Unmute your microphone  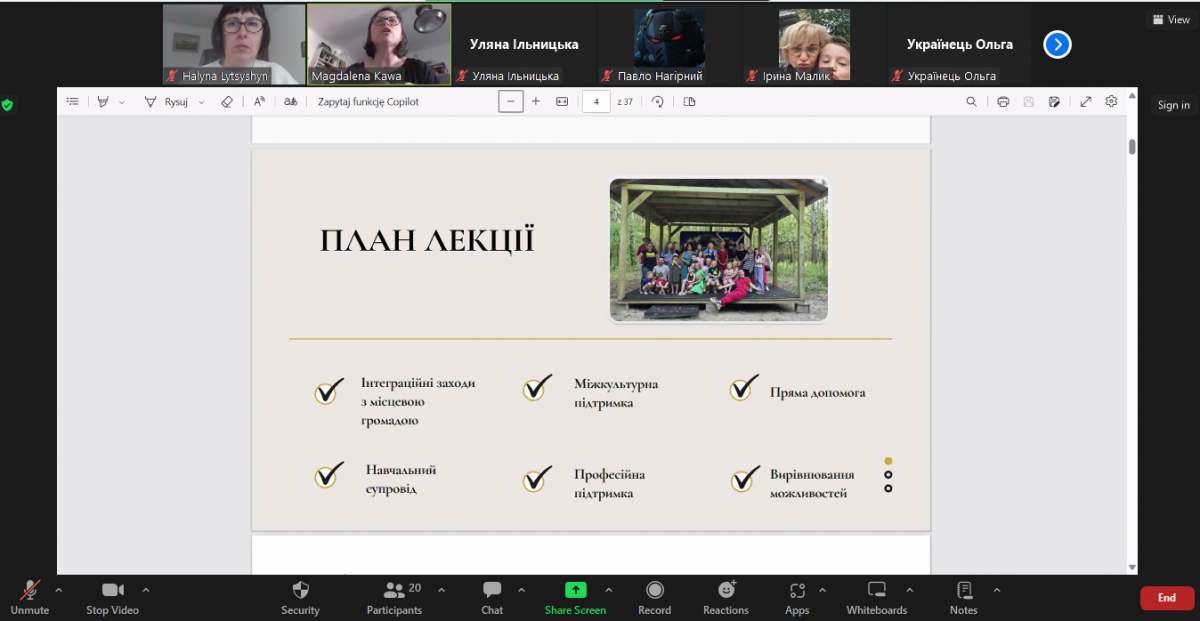(30, 597)
